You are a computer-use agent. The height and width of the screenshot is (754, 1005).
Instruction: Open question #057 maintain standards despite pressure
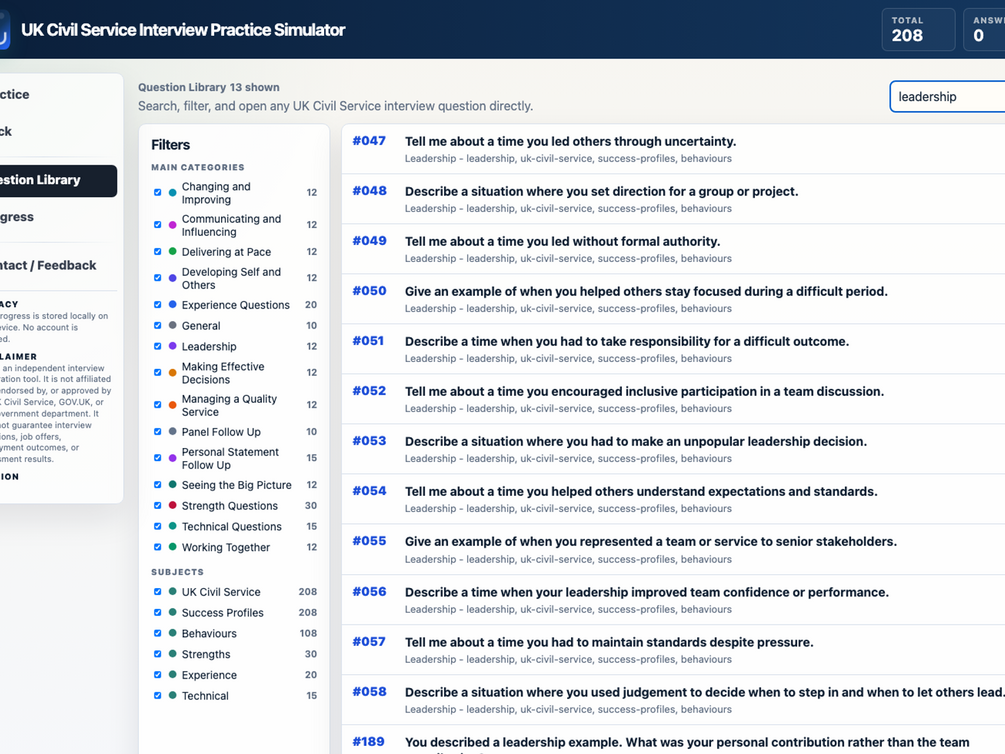click(673, 649)
